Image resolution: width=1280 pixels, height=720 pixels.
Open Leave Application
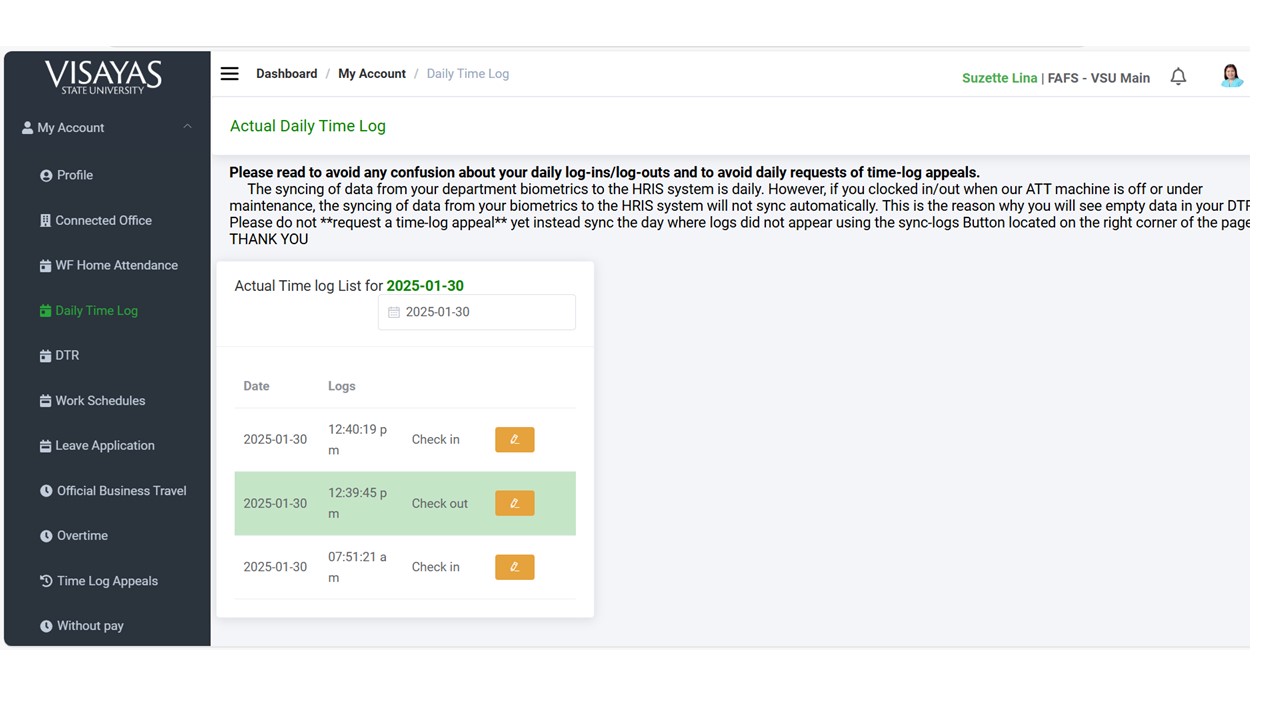click(x=104, y=445)
